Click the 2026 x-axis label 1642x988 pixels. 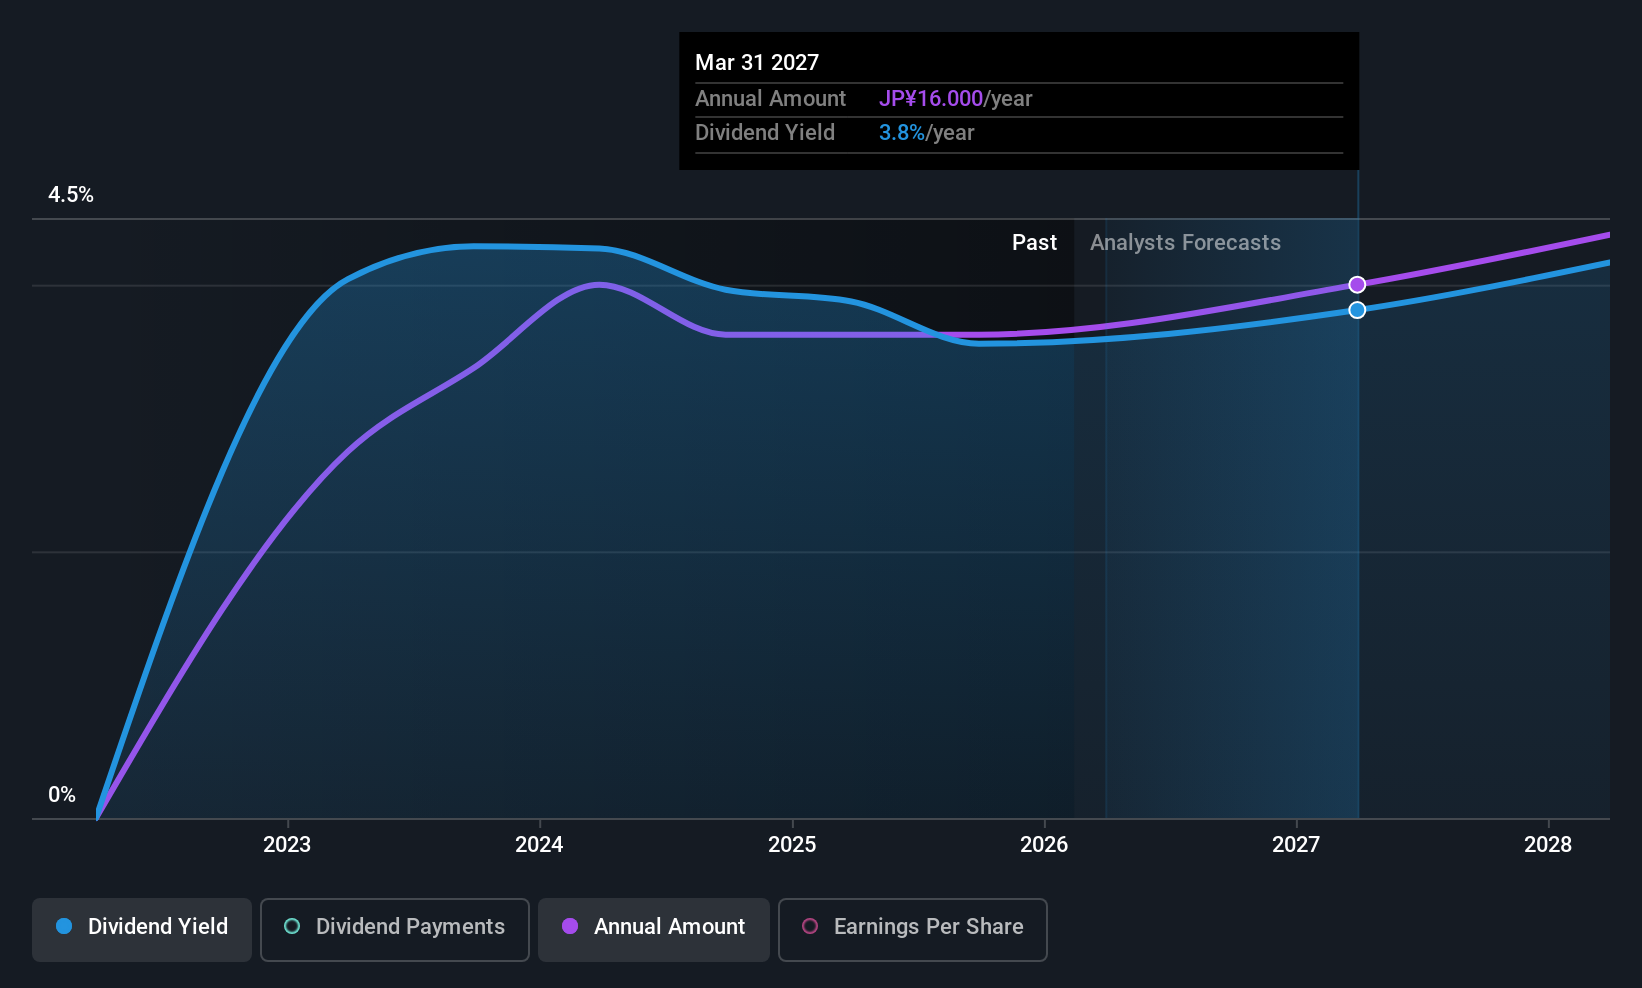(x=1044, y=845)
